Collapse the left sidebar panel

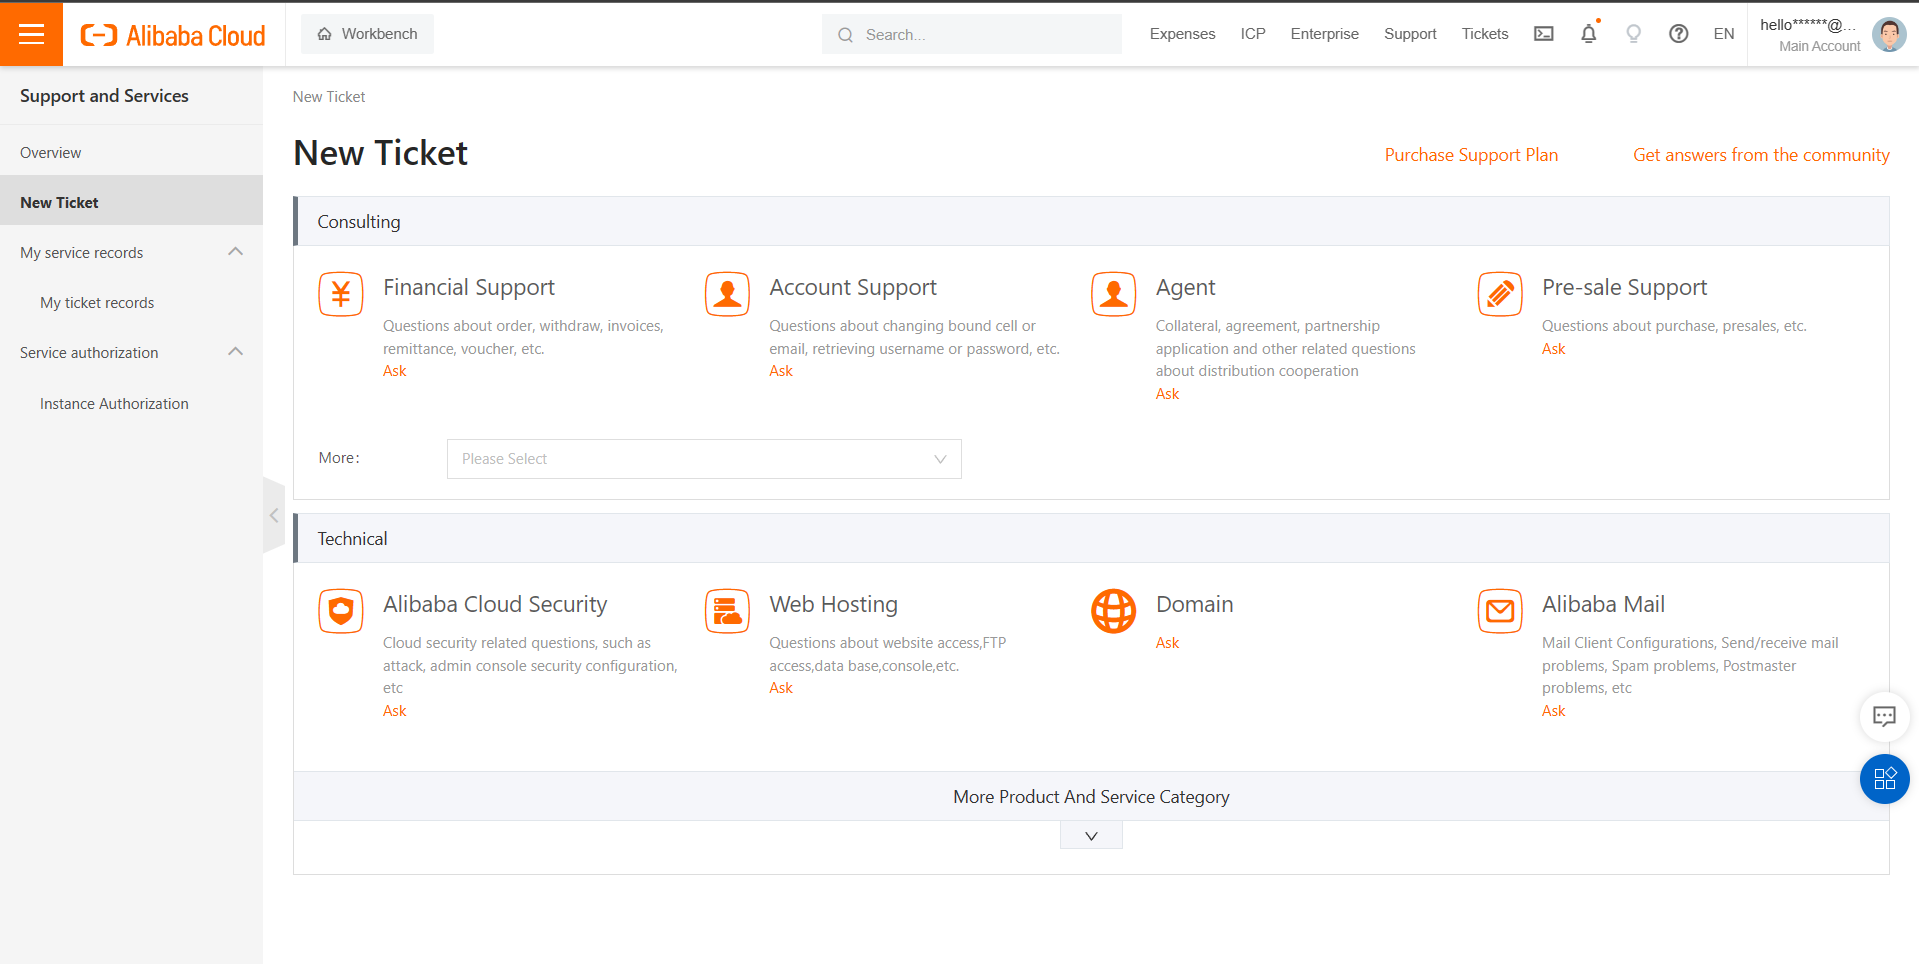click(274, 516)
